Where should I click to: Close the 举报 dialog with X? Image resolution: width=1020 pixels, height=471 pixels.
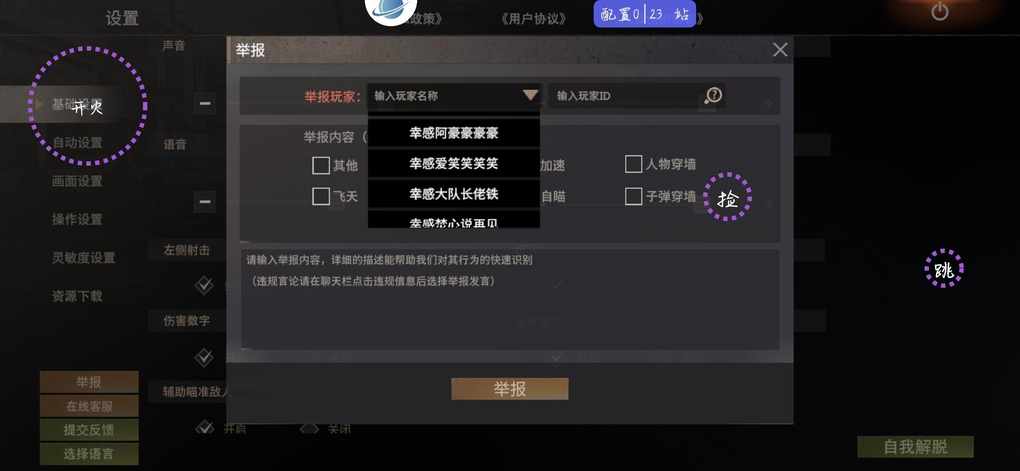[780, 50]
